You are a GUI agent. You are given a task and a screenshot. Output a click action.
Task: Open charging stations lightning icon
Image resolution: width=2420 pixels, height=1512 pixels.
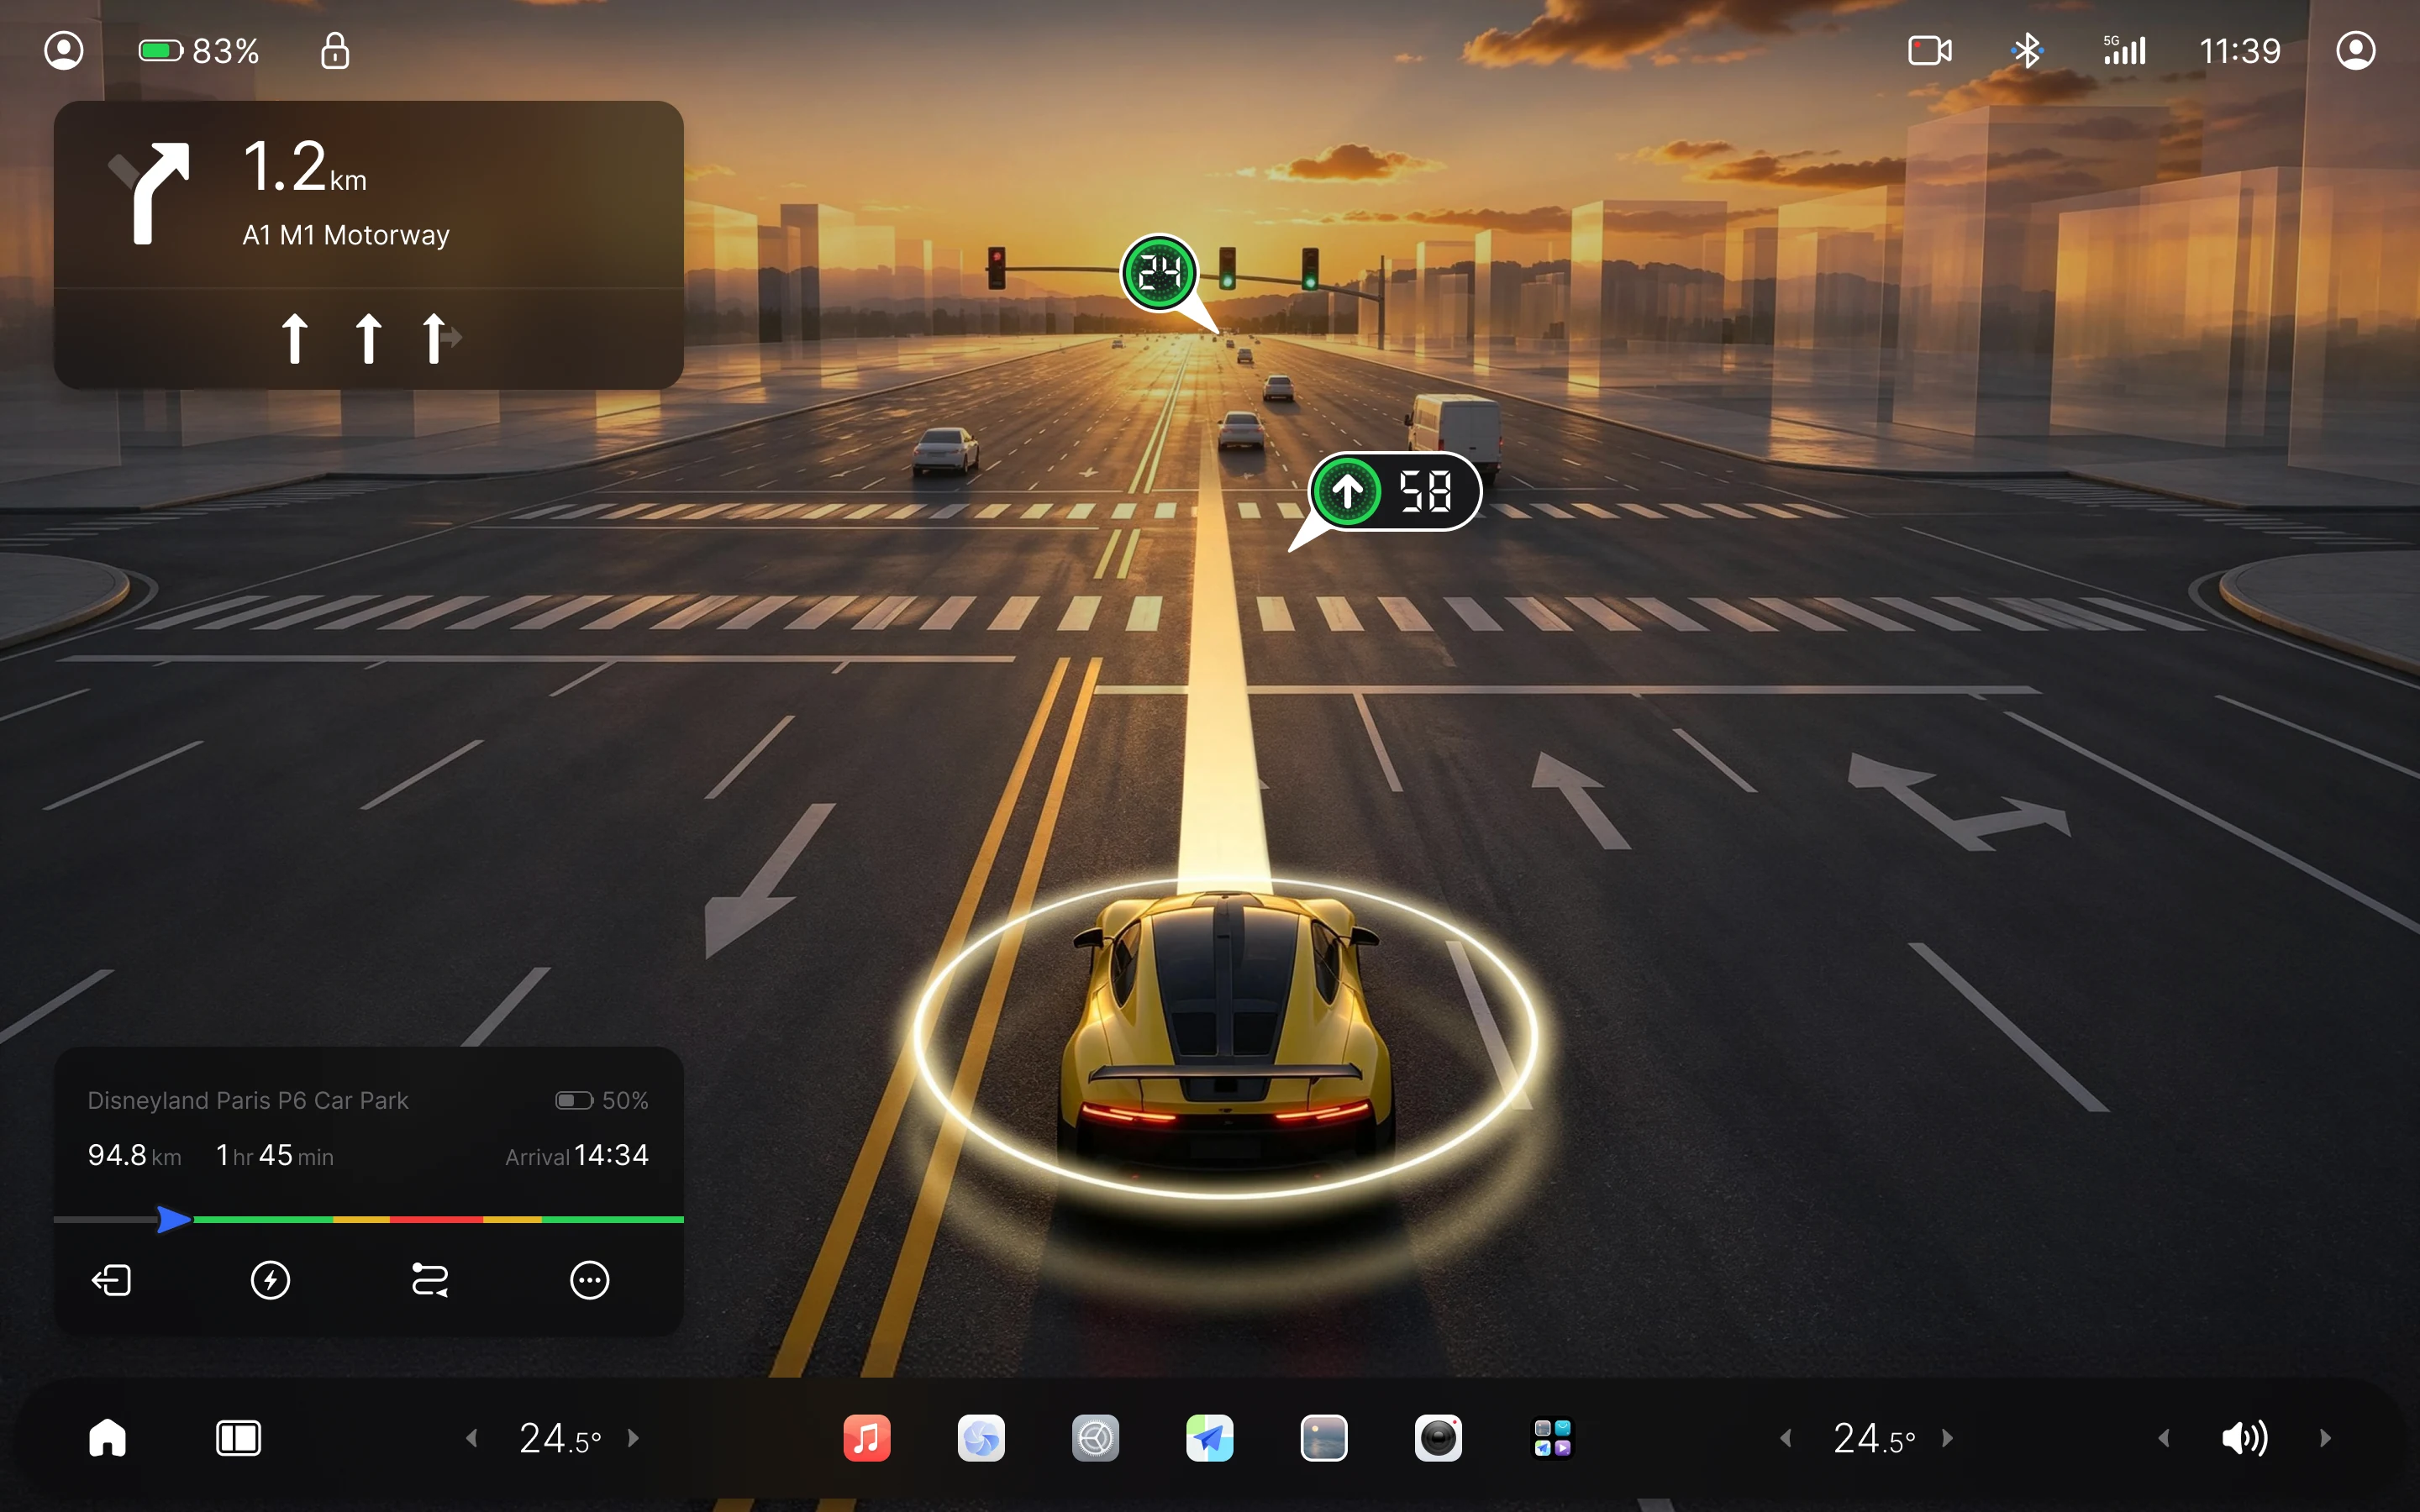pyautogui.click(x=270, y=1280)
